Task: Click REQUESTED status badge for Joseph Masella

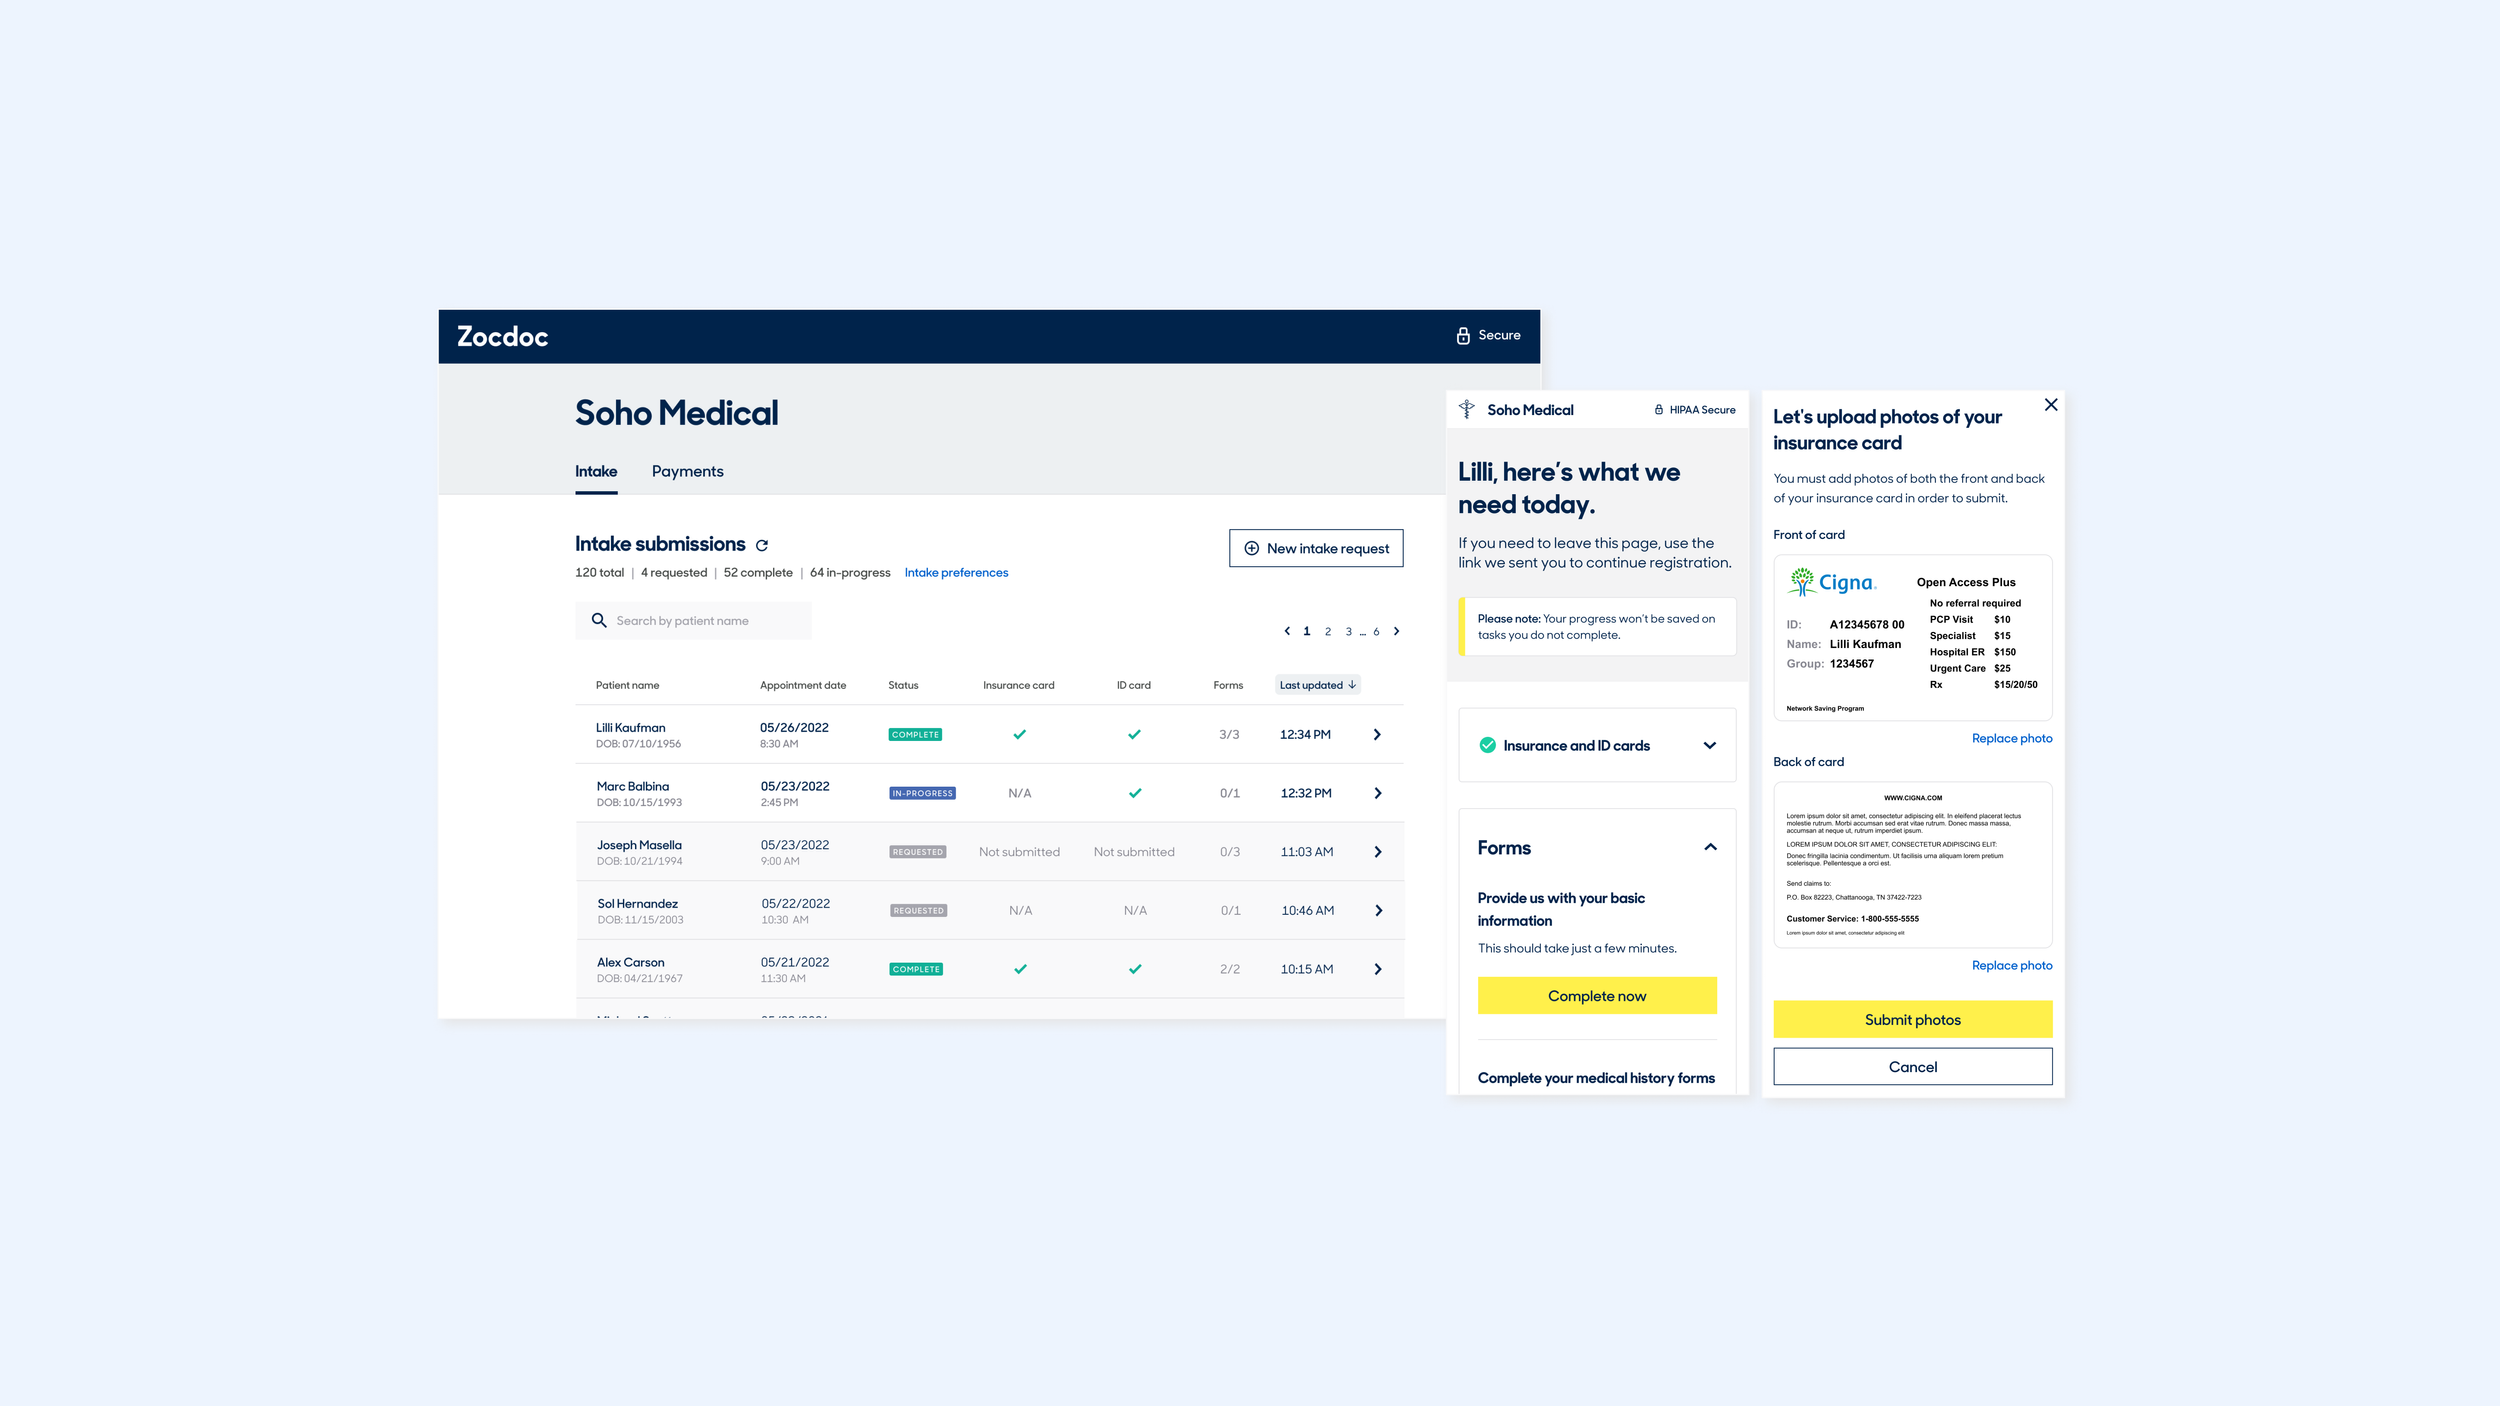Action: [918, 852]
